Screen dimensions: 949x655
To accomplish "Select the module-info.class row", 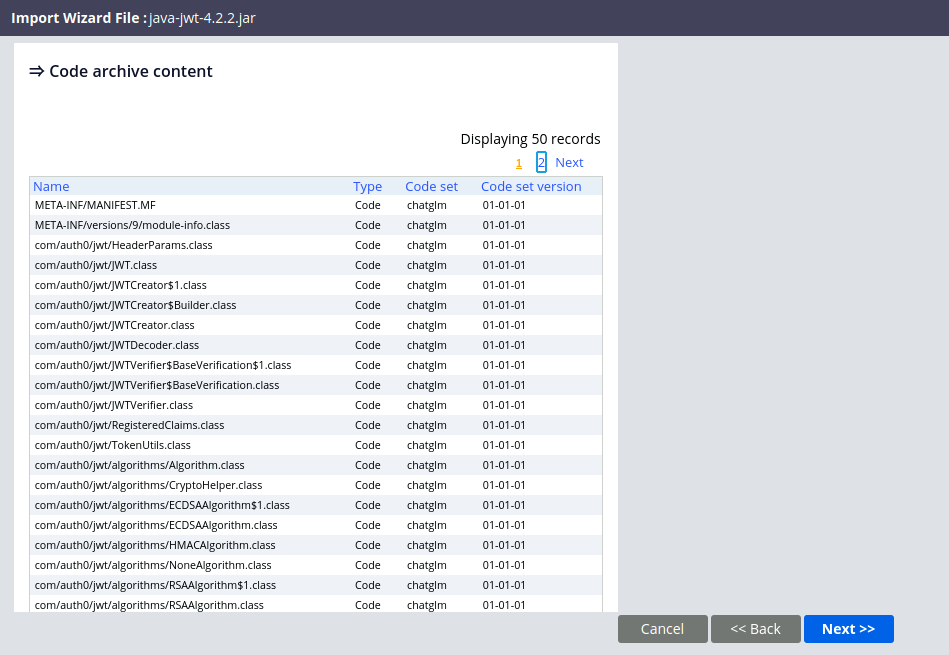I will pos(132,225).
